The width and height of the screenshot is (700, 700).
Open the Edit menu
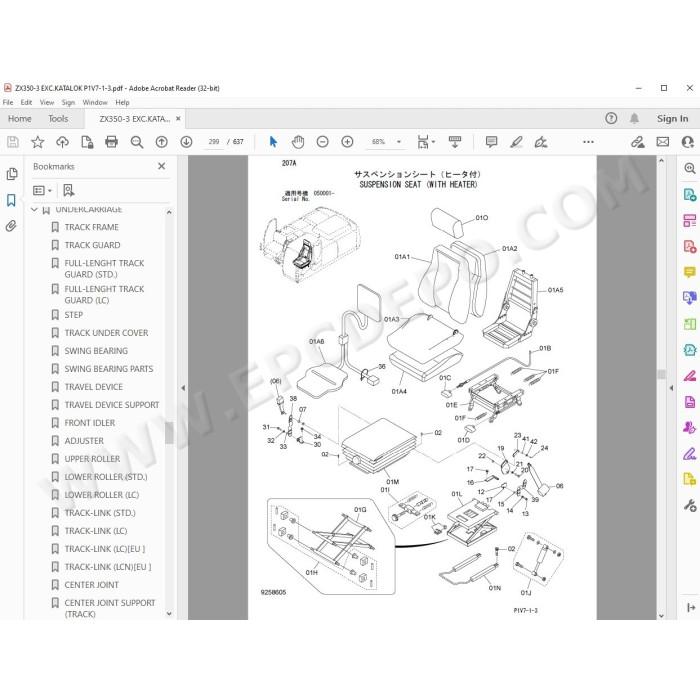[x=26, y=102]
